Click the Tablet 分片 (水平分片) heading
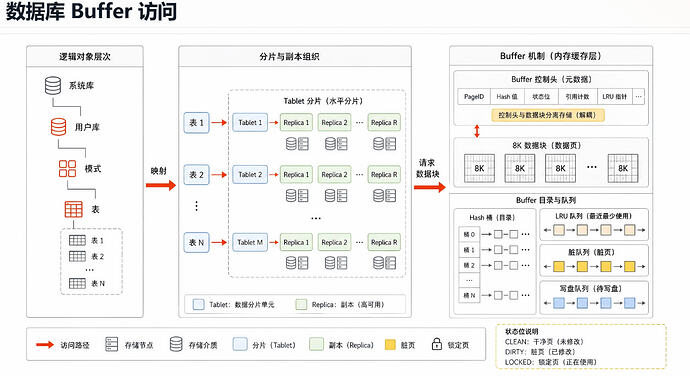 323,101
